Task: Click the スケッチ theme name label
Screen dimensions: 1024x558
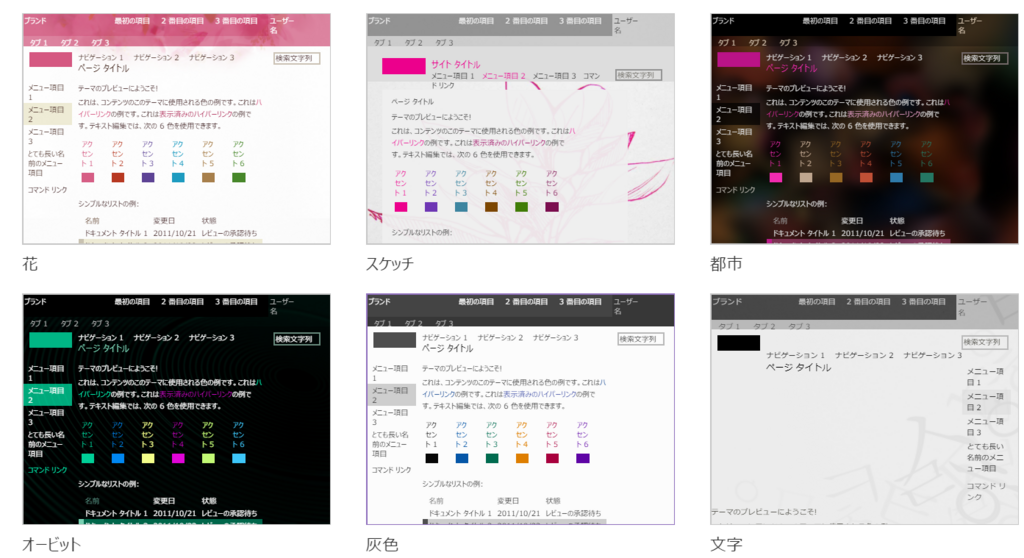Action: pos(390,264)
